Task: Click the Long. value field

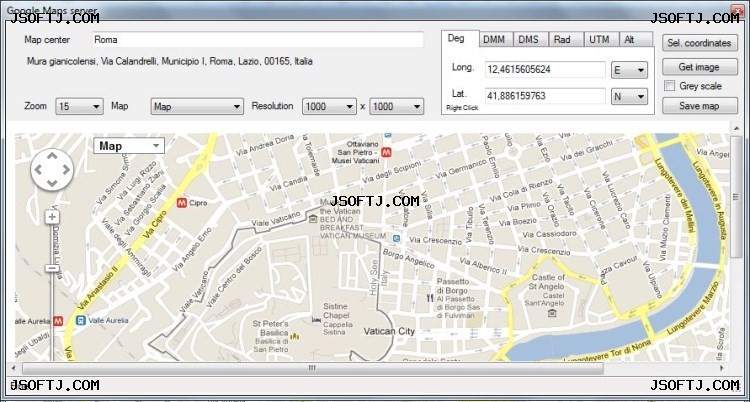Action: coord(545,69)
